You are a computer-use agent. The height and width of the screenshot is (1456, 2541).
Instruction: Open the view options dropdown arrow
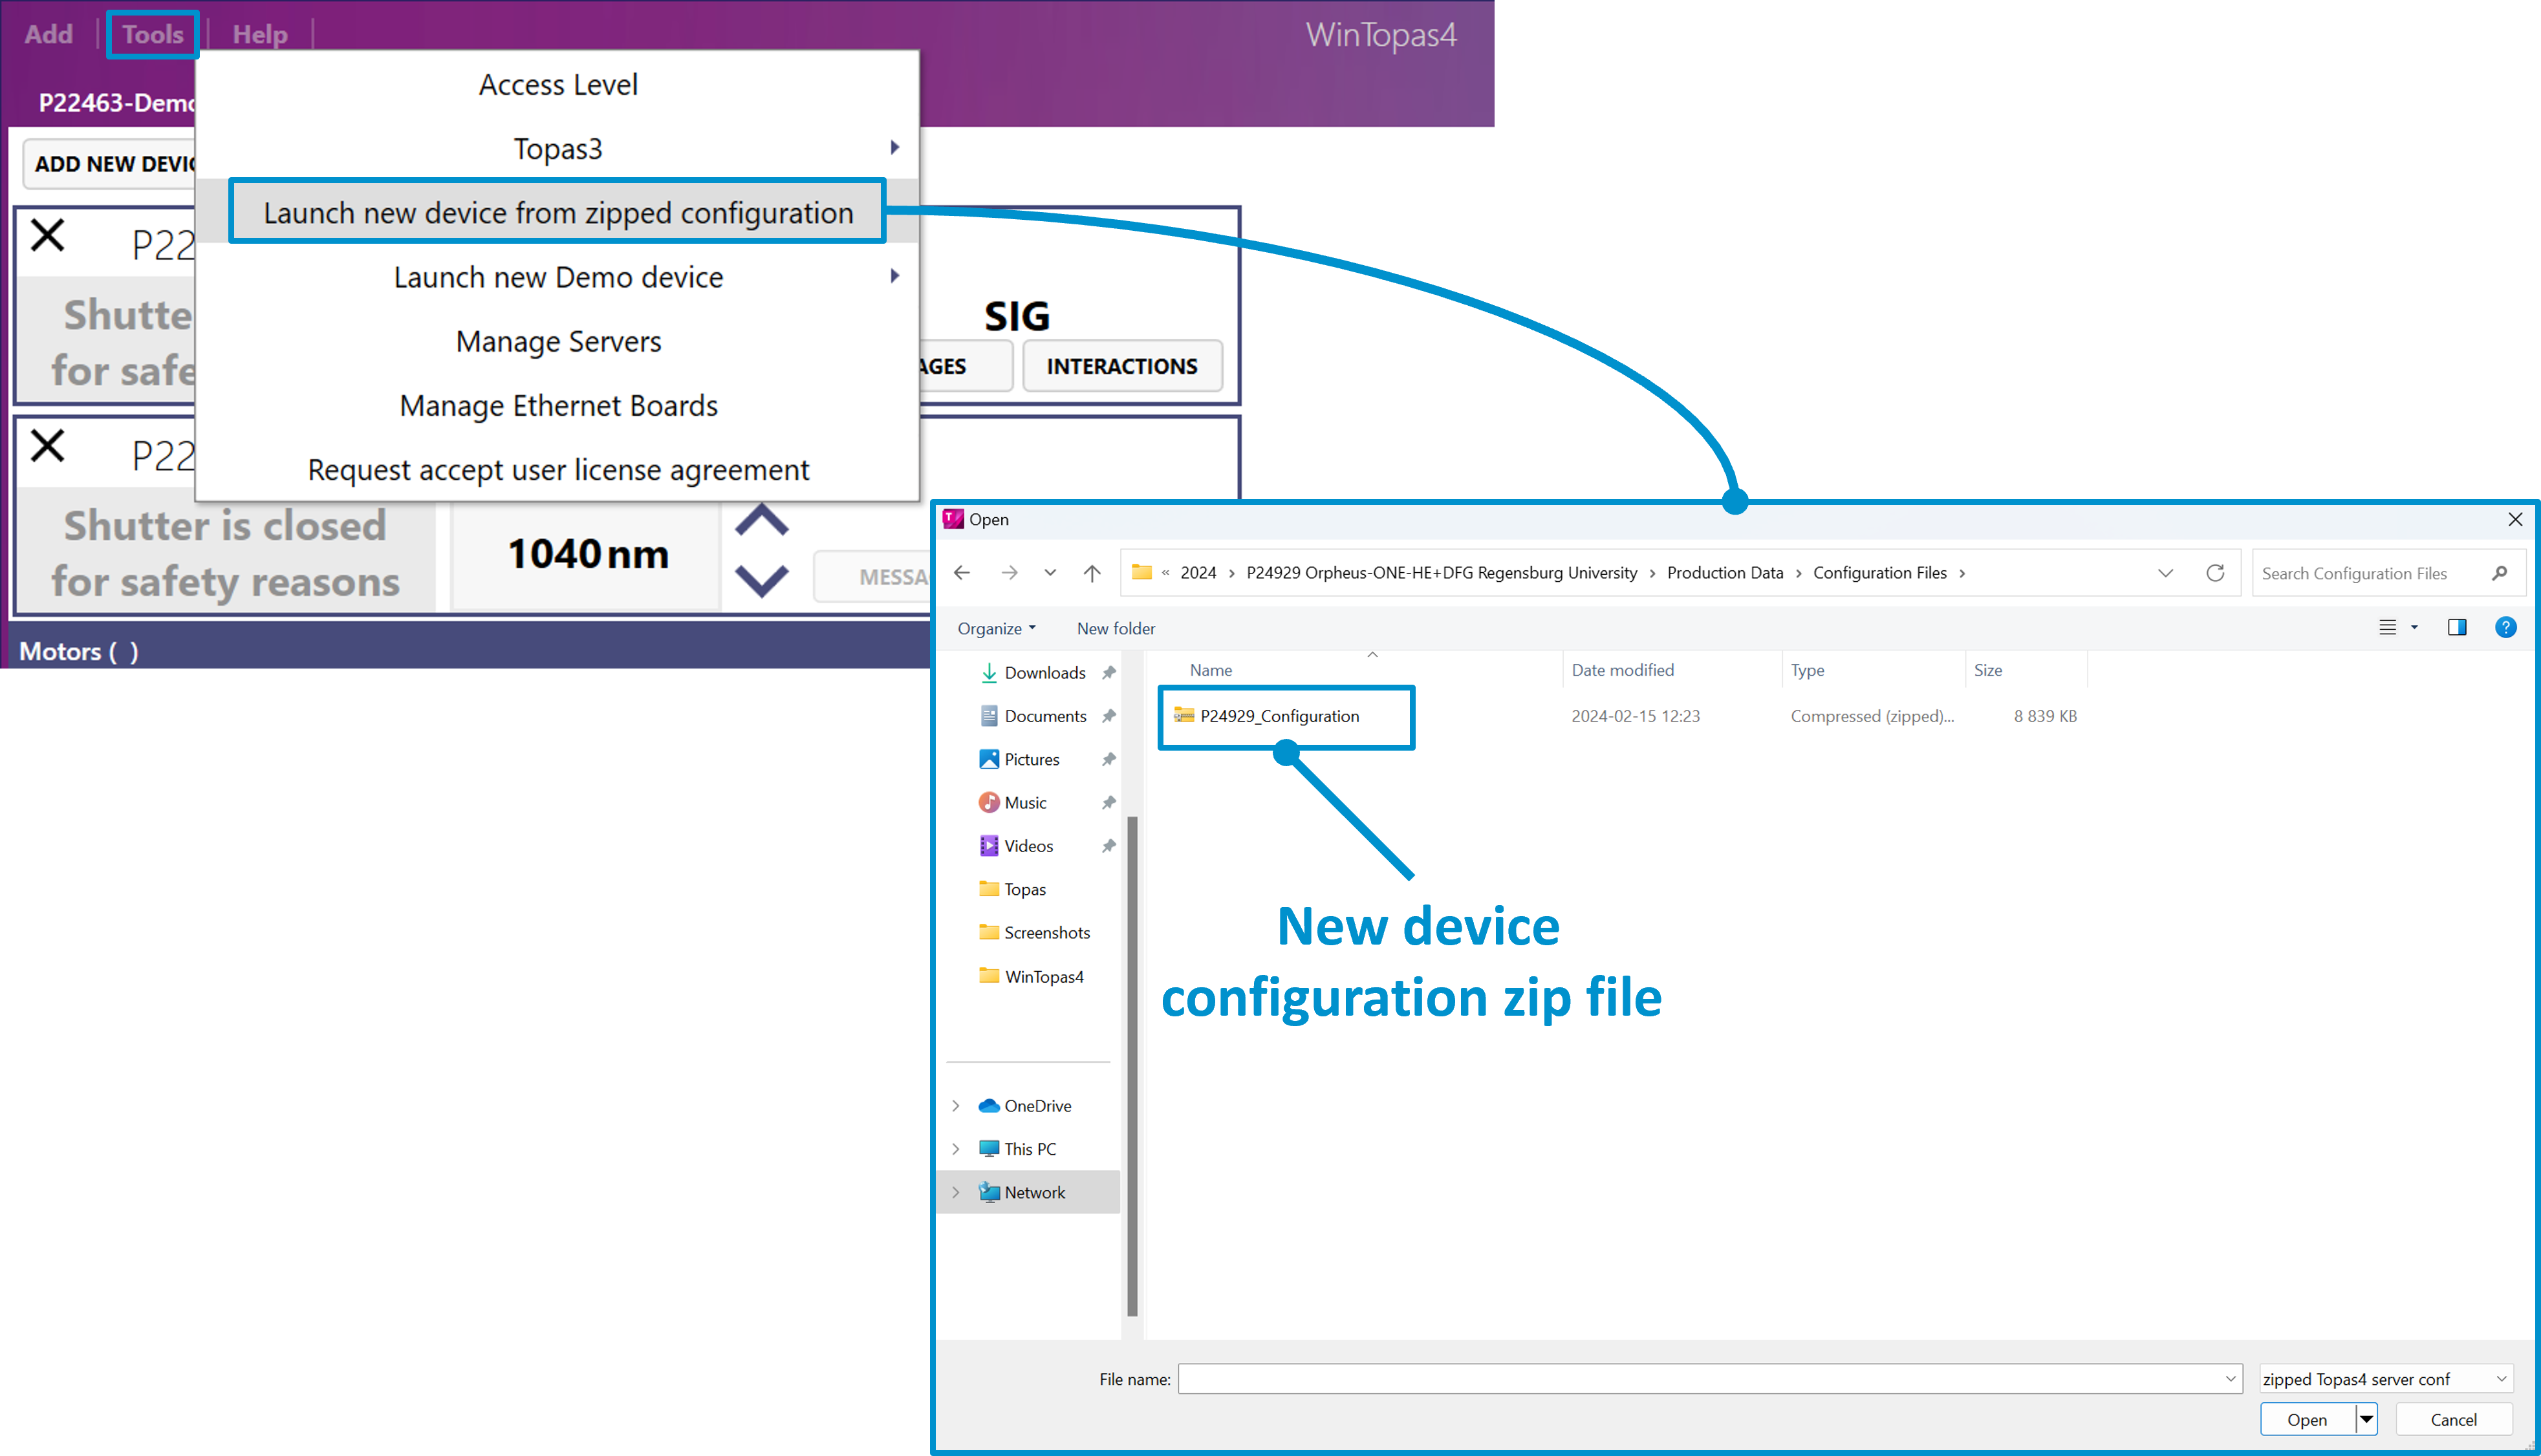[2414, 627]
